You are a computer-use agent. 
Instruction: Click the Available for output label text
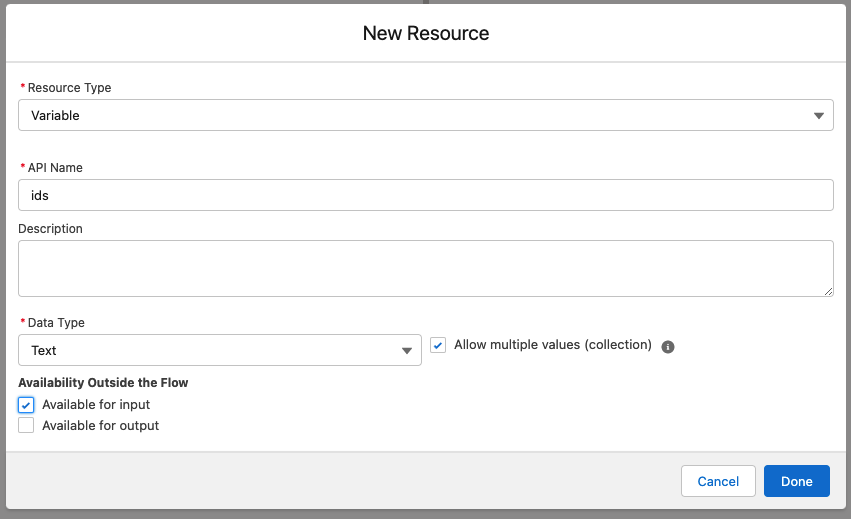pos(100,425)
